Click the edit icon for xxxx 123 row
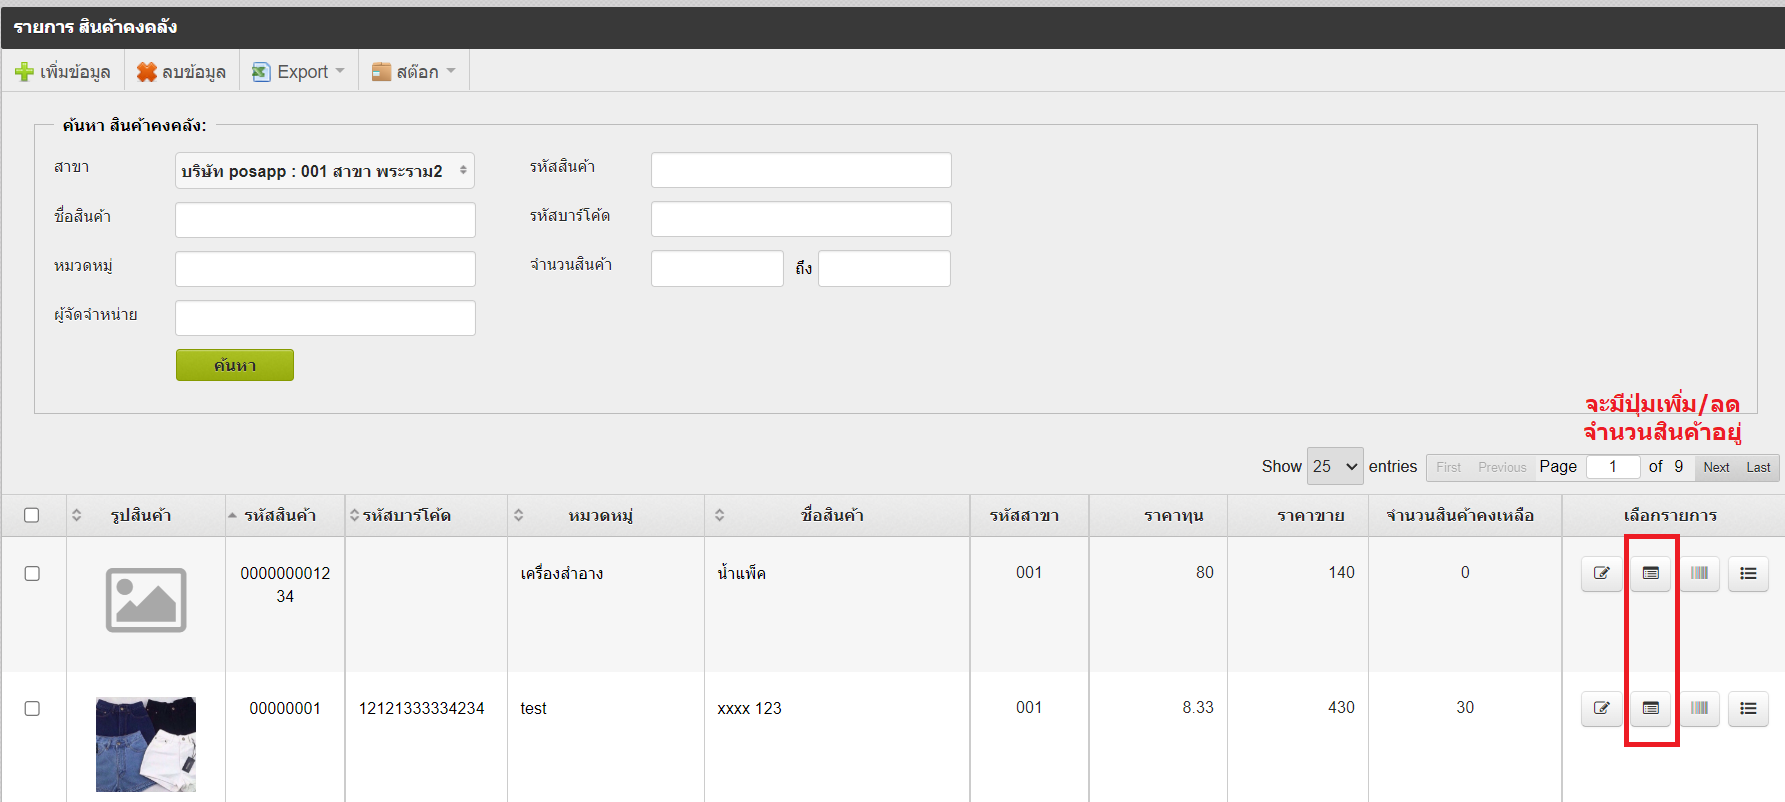The height and width of the screenshot is (802, 1785). (1601, 708)
